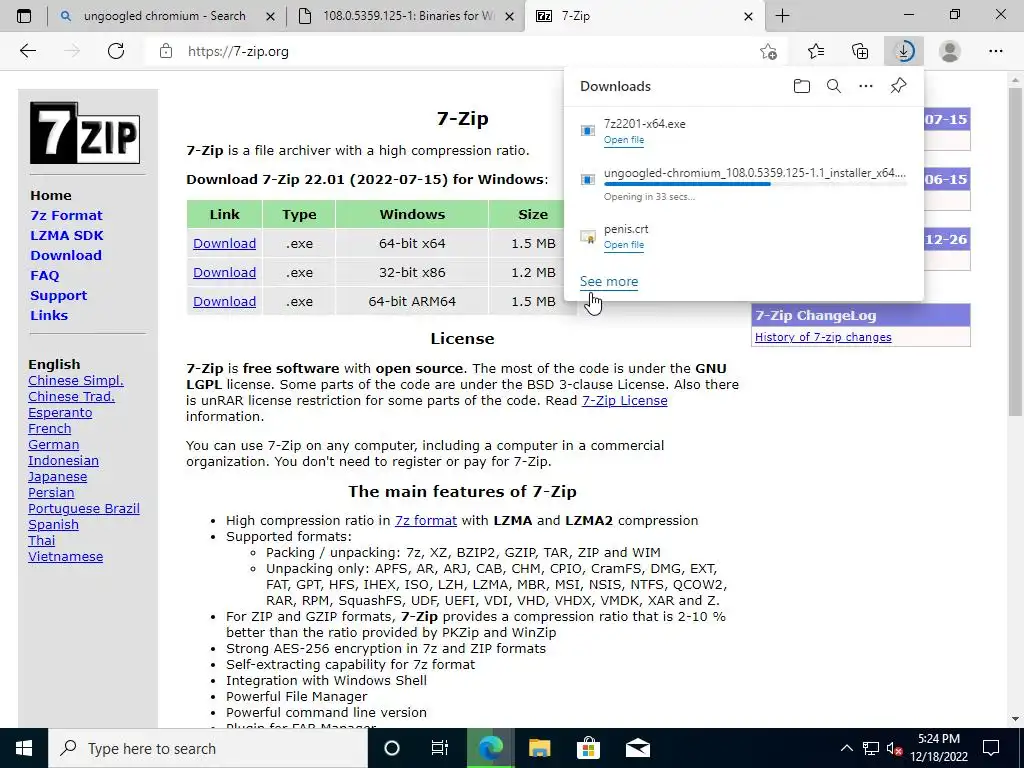Screen dimensions: 1024x768
Task: Switch to ungoogled chromium Search tab
Action: pyautogui.click(x=164, y=16)
